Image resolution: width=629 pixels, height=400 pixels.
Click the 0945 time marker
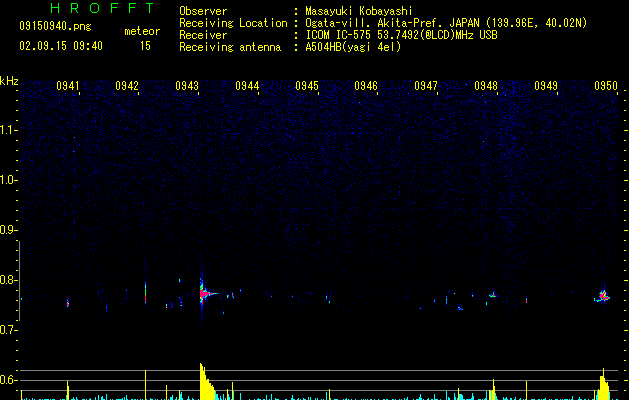click(307, 86)
